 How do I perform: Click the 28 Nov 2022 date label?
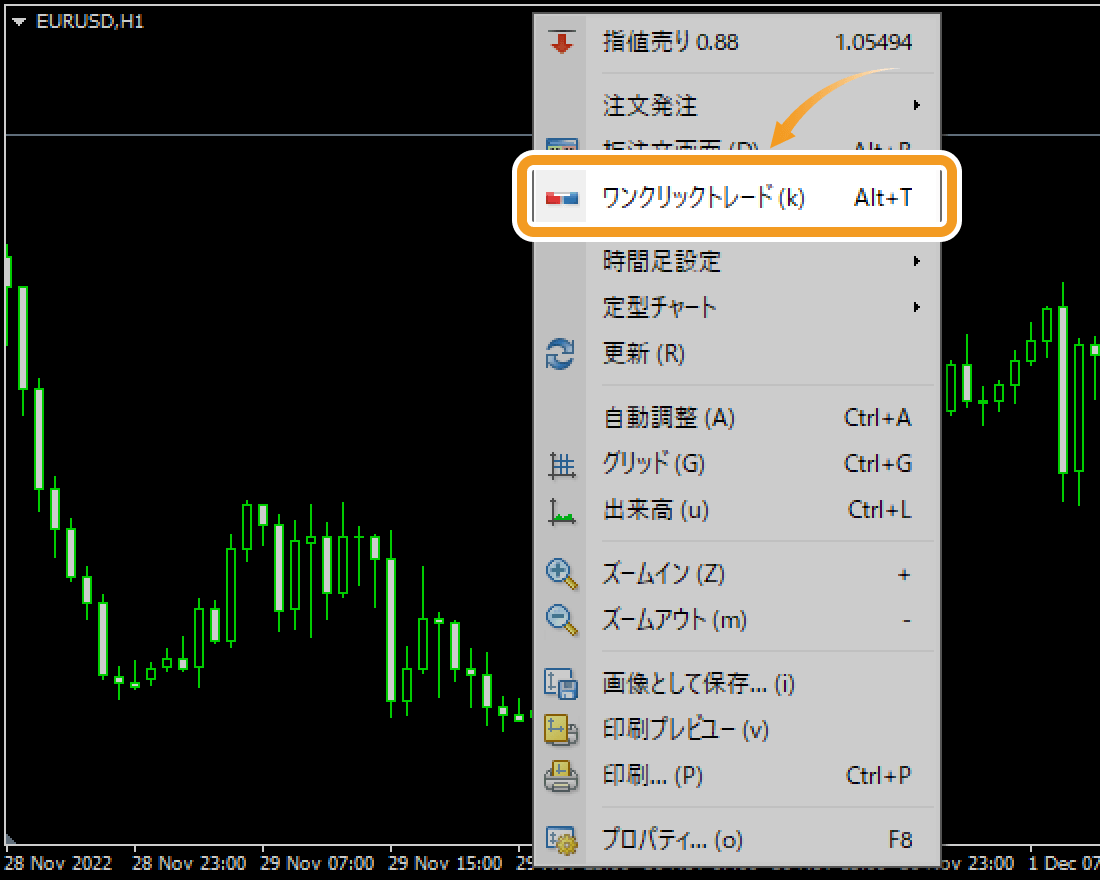58,862
